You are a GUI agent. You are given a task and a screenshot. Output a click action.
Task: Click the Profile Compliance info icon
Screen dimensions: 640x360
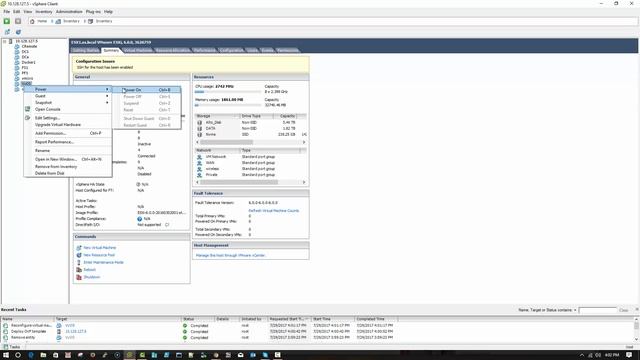pos(140,219)
